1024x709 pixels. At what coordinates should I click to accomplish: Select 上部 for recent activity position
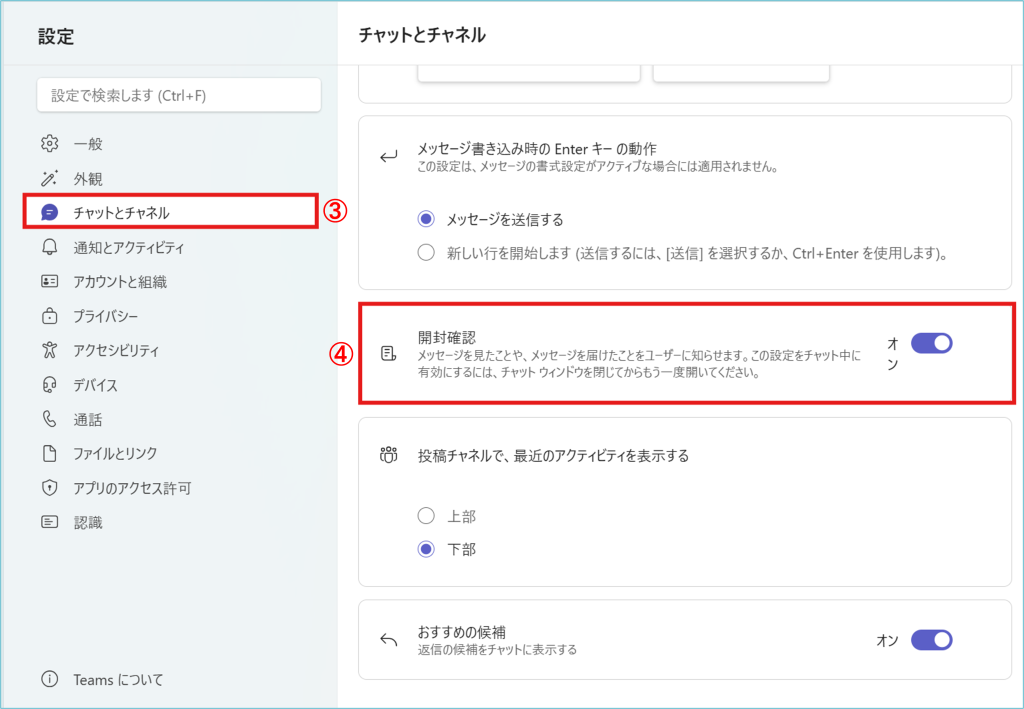(x=427, y=516)
